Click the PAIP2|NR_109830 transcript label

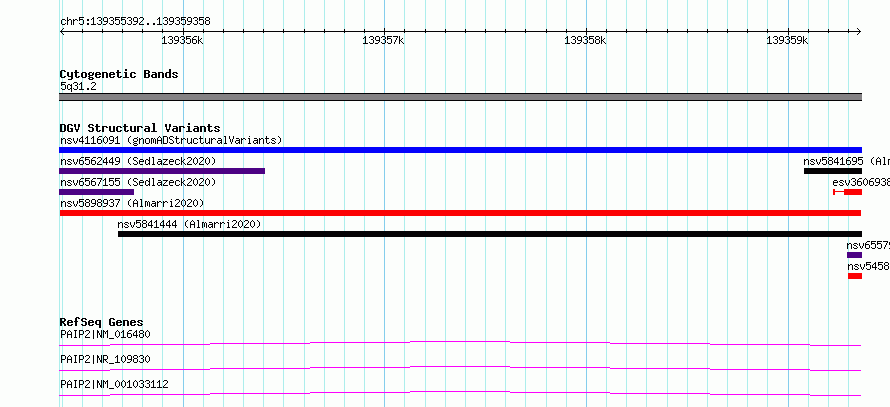coord(105,359)
